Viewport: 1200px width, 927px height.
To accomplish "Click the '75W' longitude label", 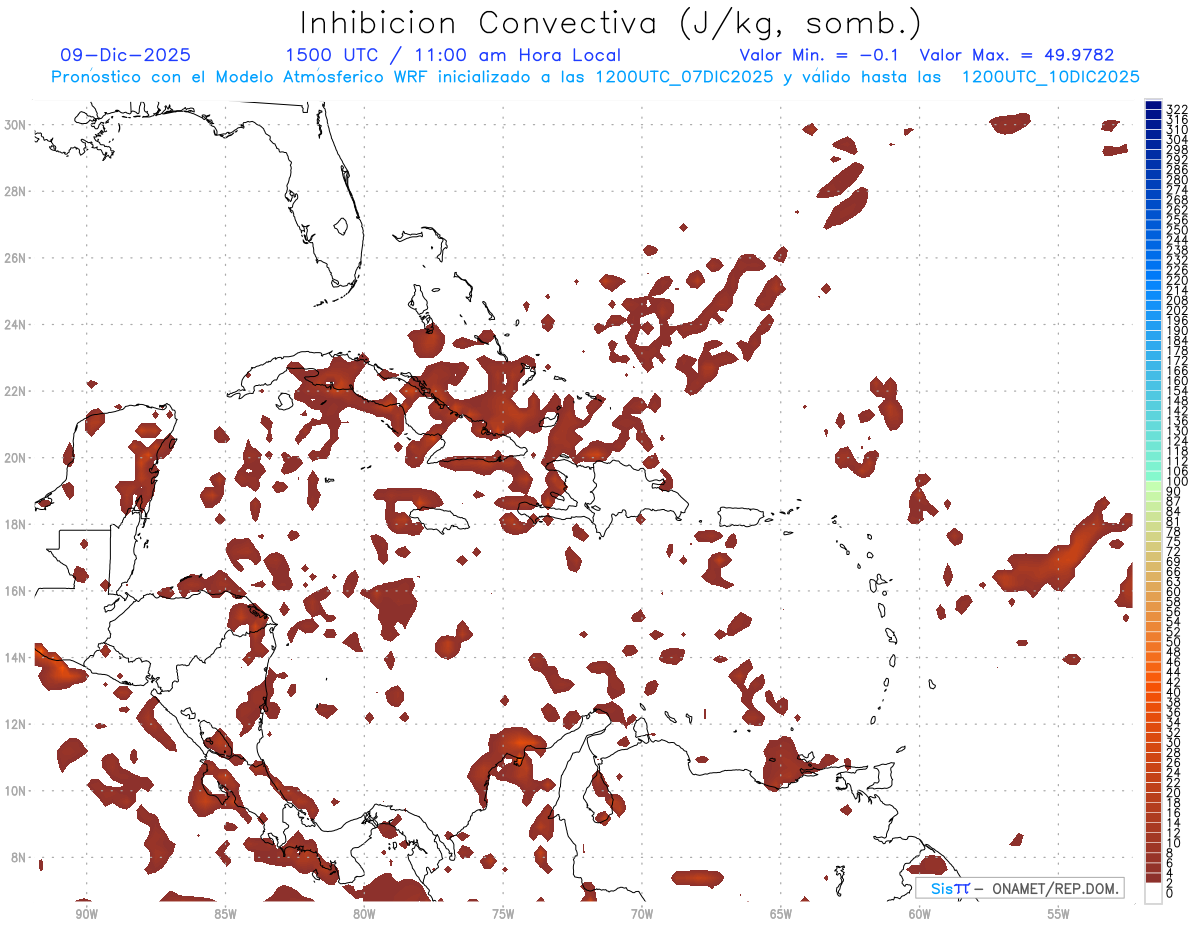I will click(x=503, y=913).
